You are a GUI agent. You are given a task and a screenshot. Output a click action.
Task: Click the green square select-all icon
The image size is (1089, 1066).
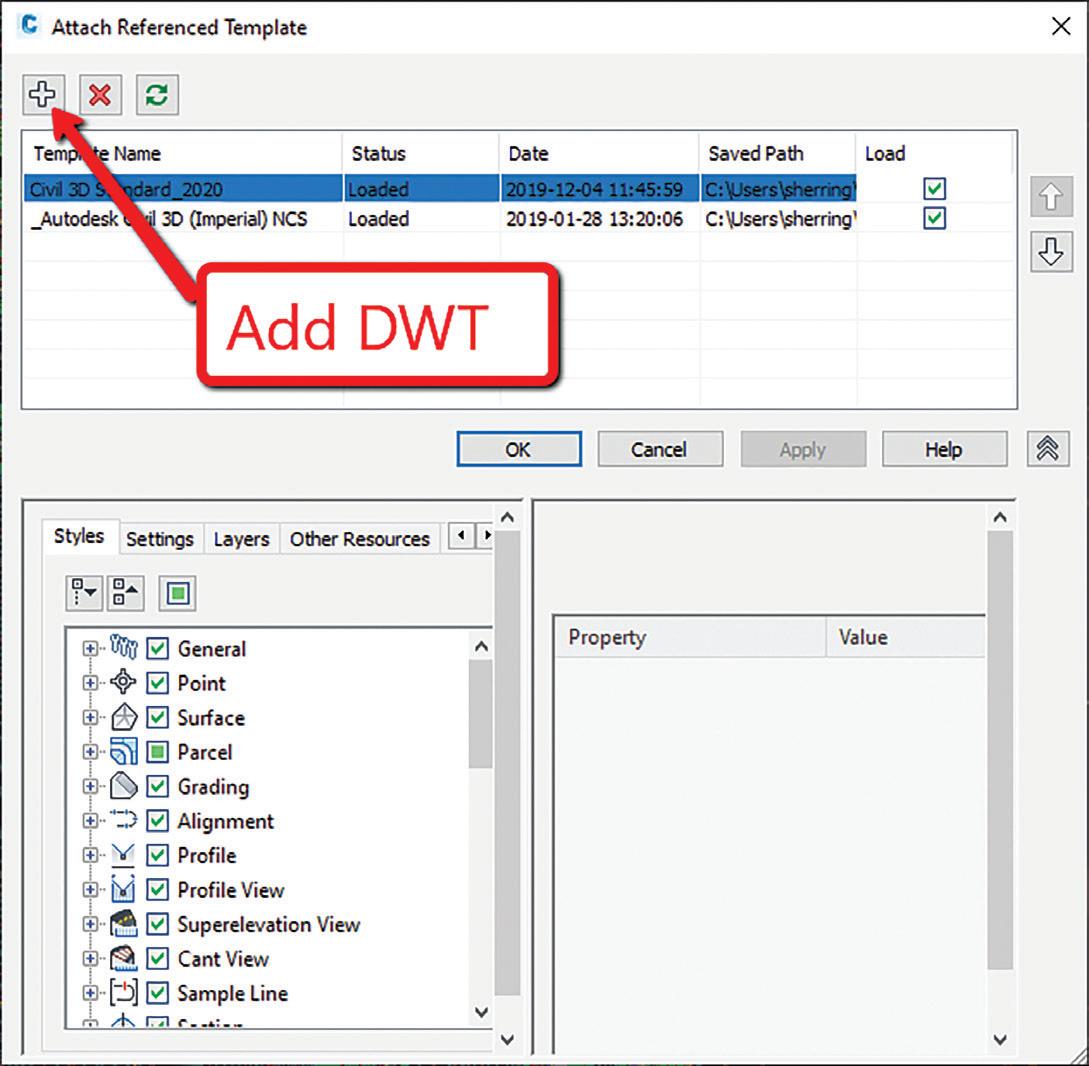click(177, 593)
